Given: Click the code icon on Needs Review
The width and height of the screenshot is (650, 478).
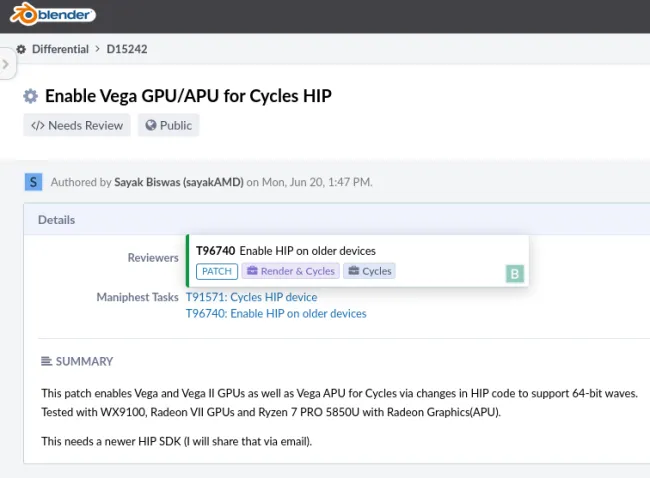Looking at the screenshot, I should pos(38,125).
